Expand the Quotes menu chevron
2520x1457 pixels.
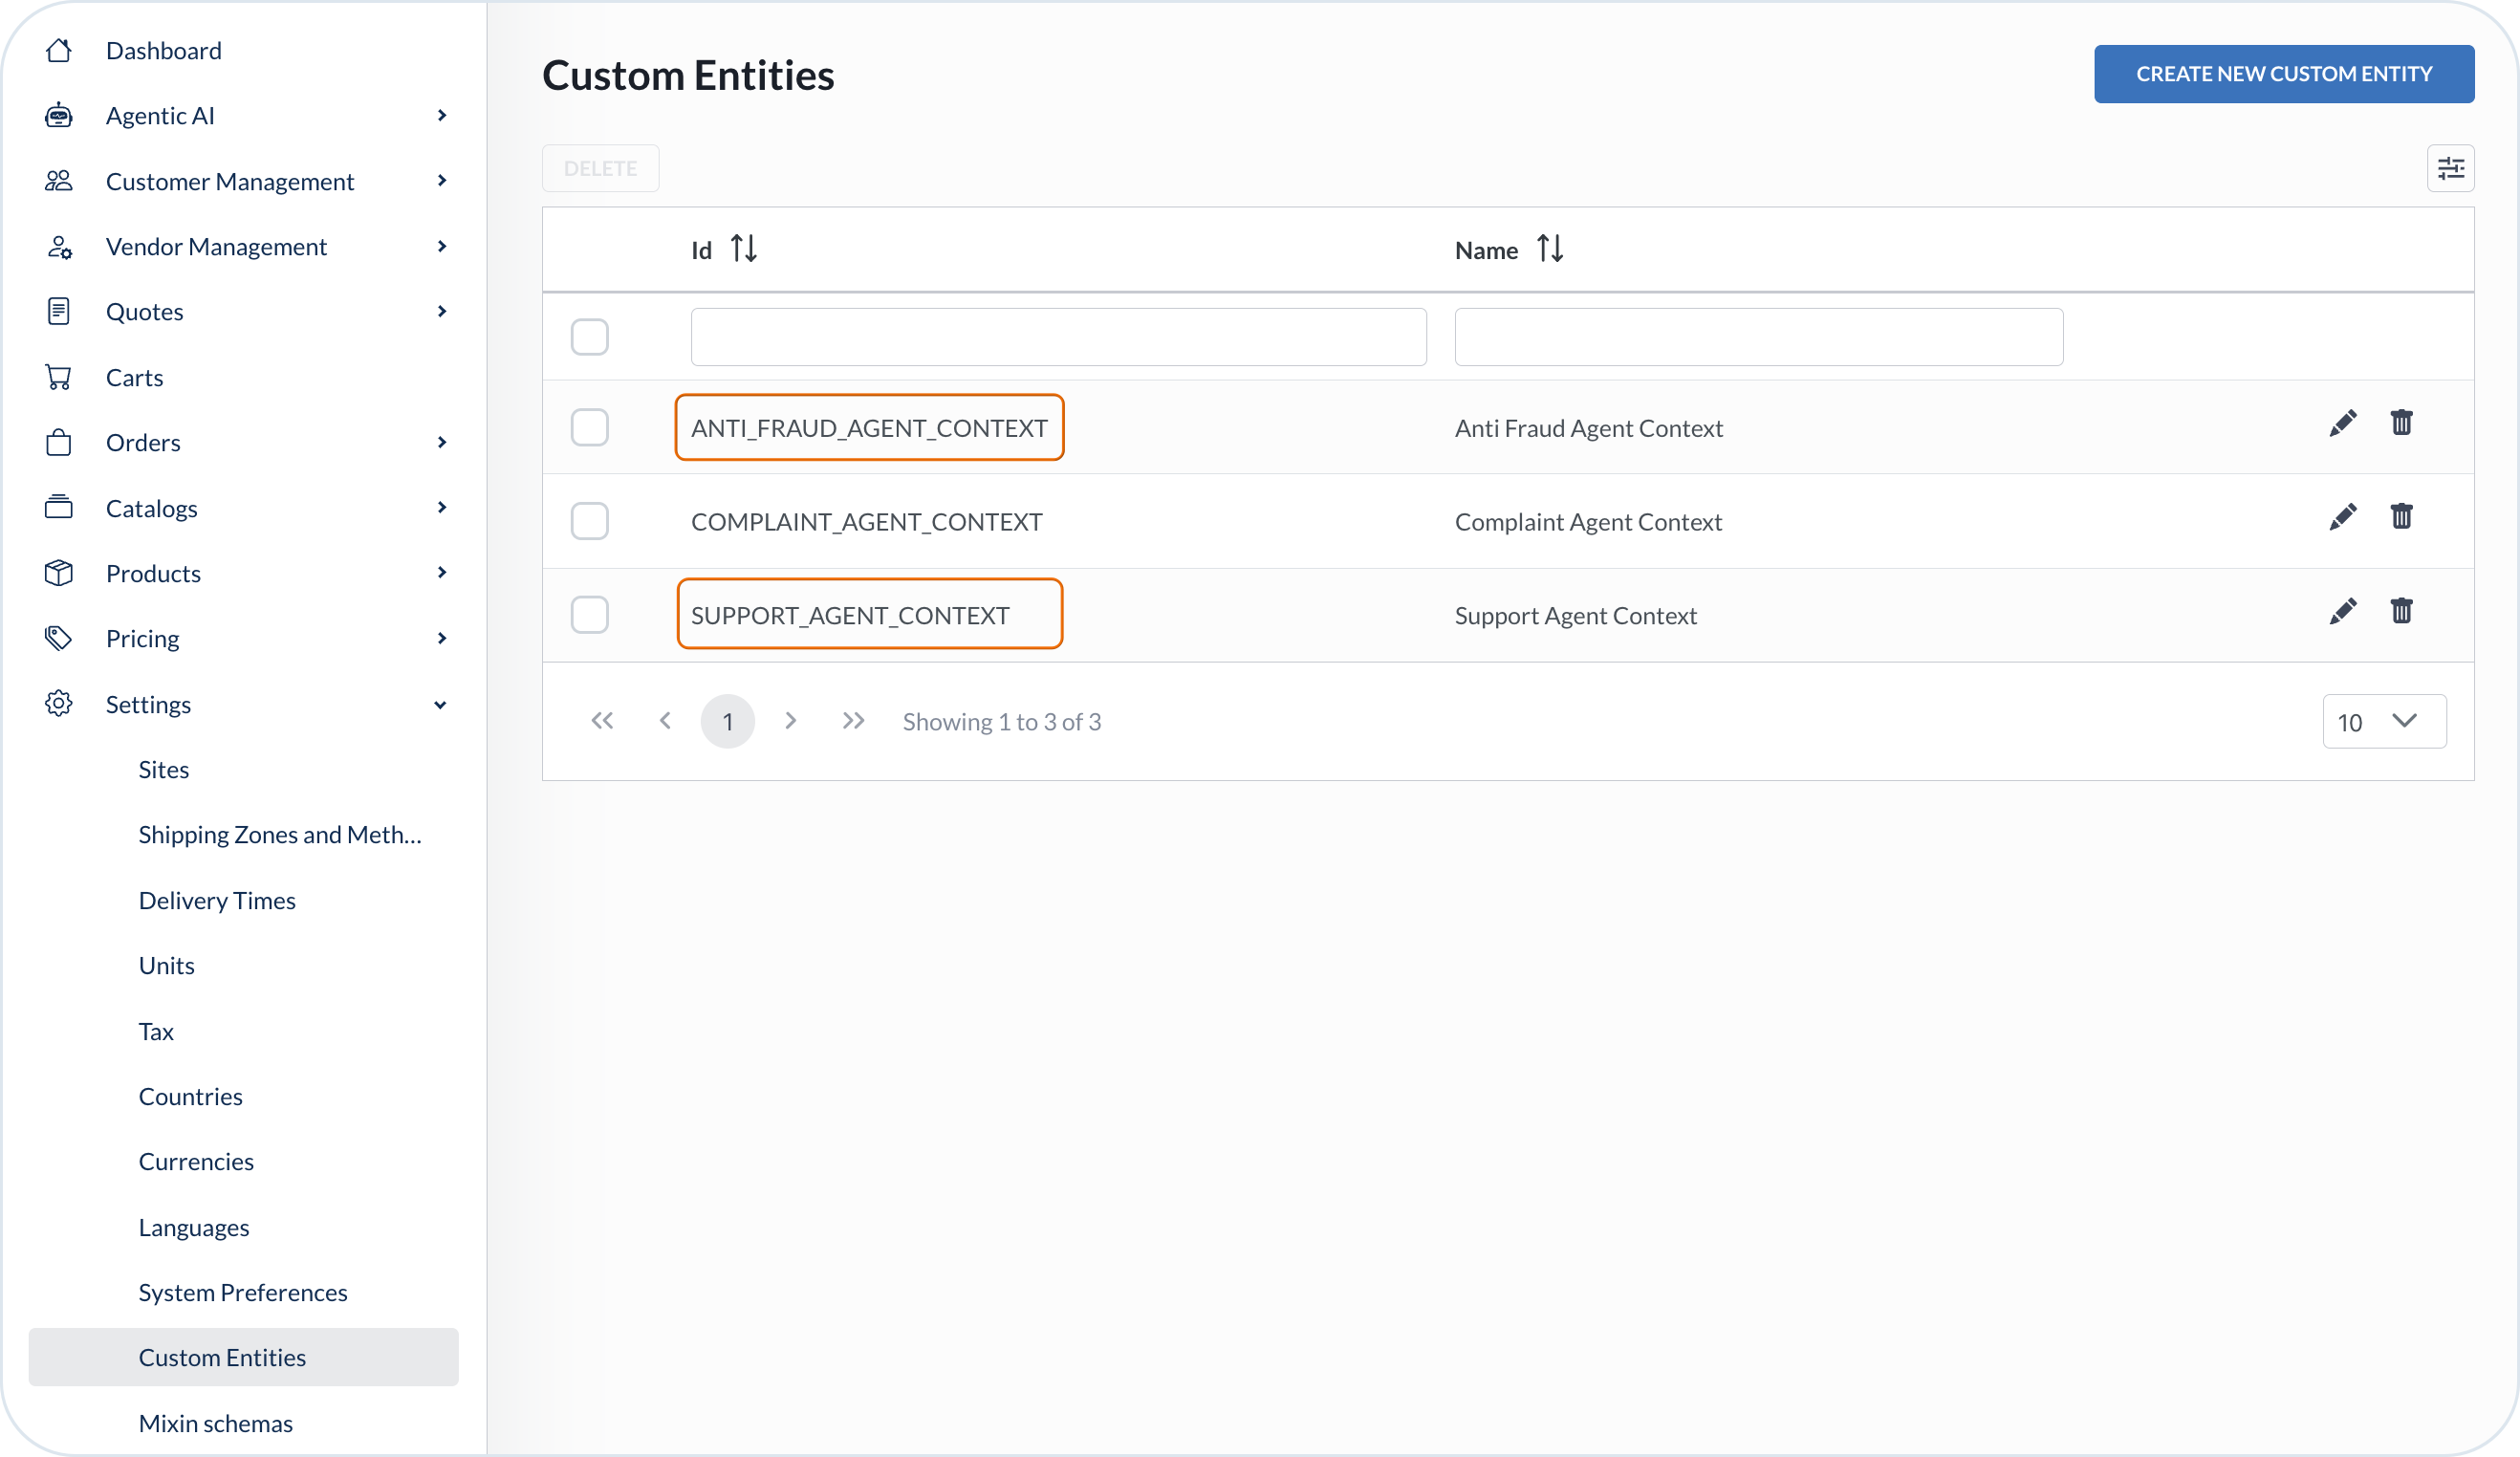442,311
